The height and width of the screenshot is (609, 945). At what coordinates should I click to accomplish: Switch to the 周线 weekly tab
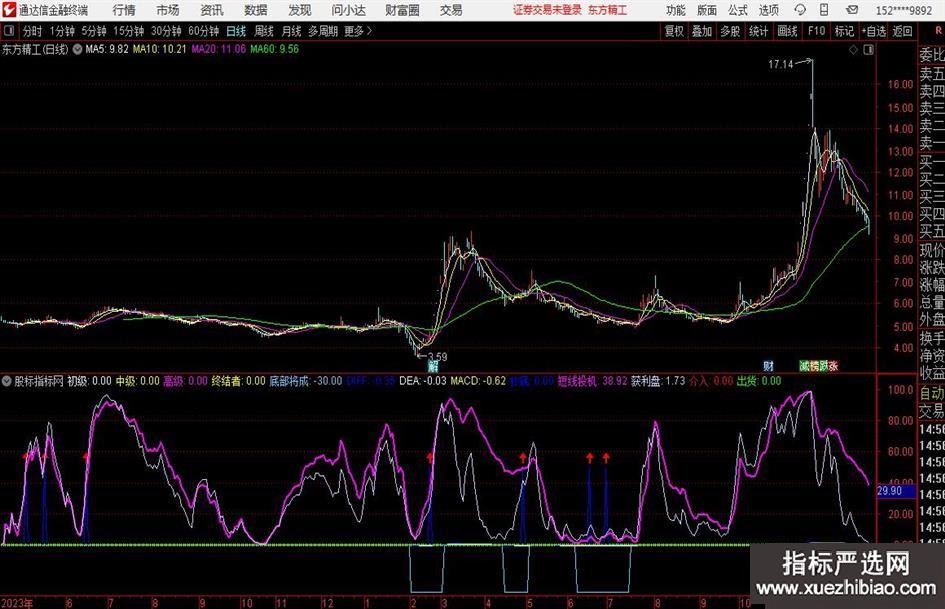coord(263,31)
